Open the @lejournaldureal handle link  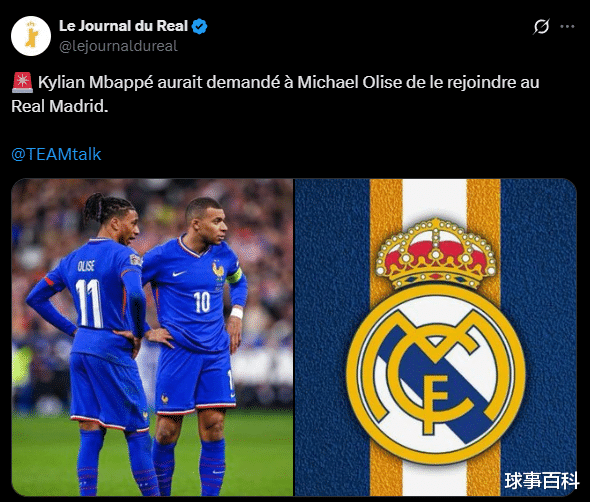coord(118,46)
